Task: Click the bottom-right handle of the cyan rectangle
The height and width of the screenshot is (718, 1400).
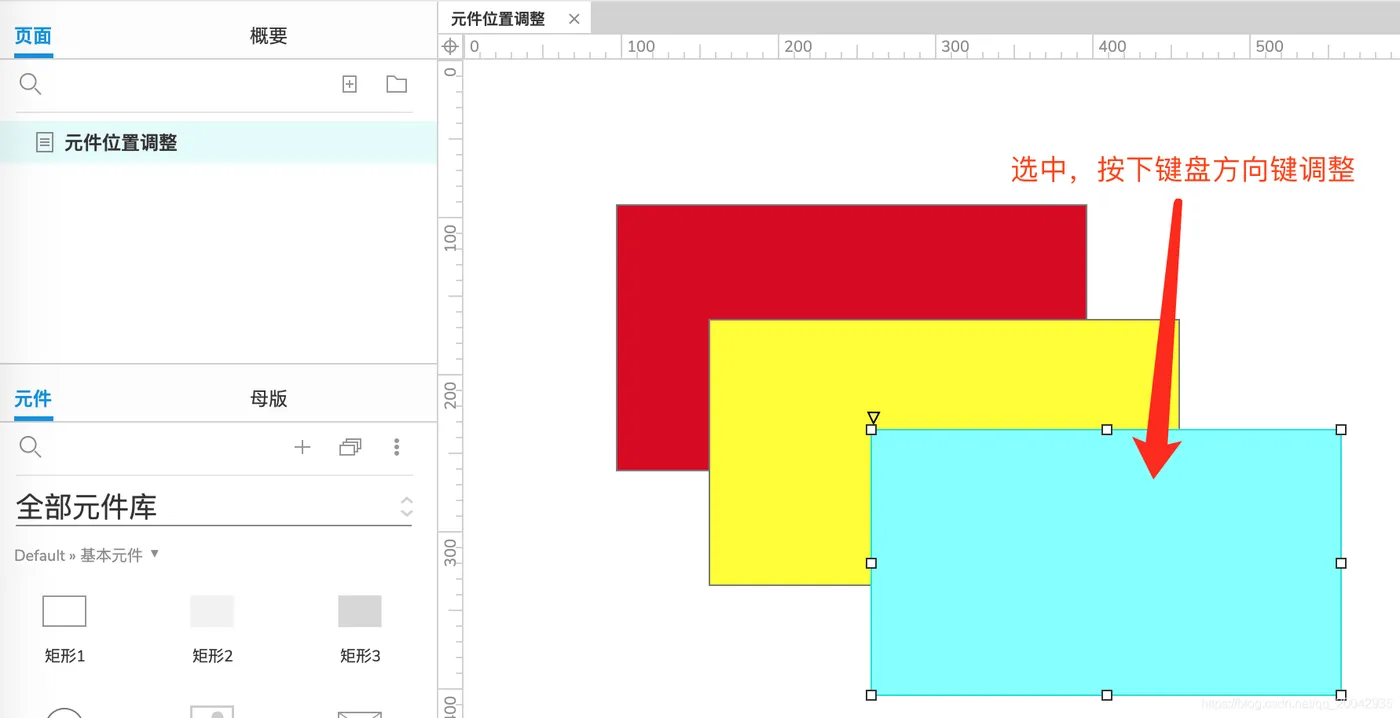Action: point(1341,695)
